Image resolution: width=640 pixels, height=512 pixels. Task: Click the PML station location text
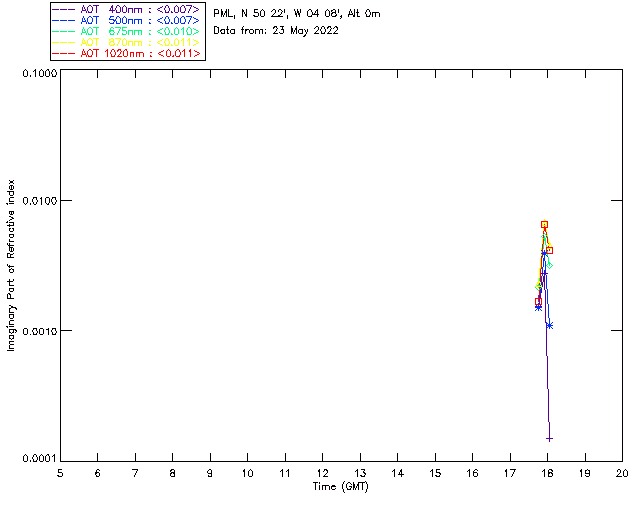[x=297, y=14]
